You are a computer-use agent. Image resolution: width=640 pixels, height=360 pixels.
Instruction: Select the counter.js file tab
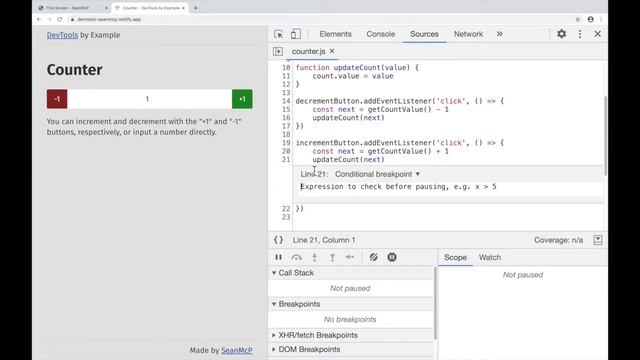(308, 51)
